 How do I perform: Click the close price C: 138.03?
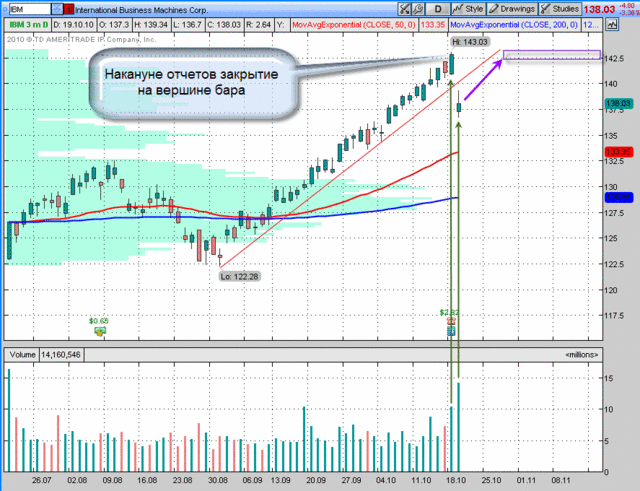click(x=224, y=25)
